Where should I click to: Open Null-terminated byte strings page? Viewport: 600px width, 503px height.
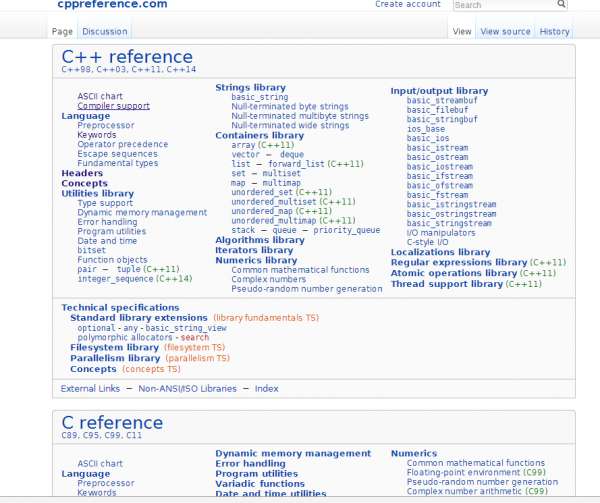(290, 106)
